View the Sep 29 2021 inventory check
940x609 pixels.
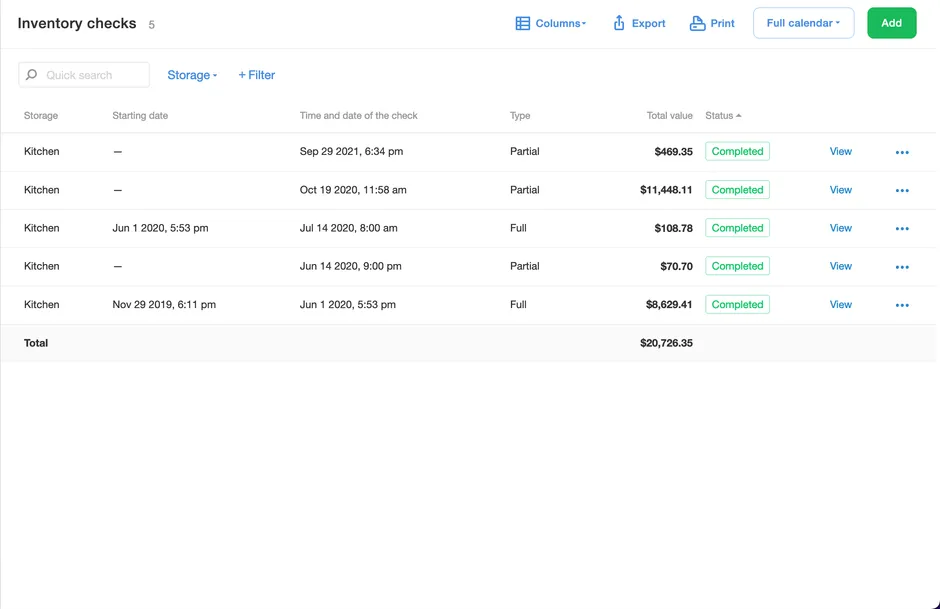(x=840, y=152)
